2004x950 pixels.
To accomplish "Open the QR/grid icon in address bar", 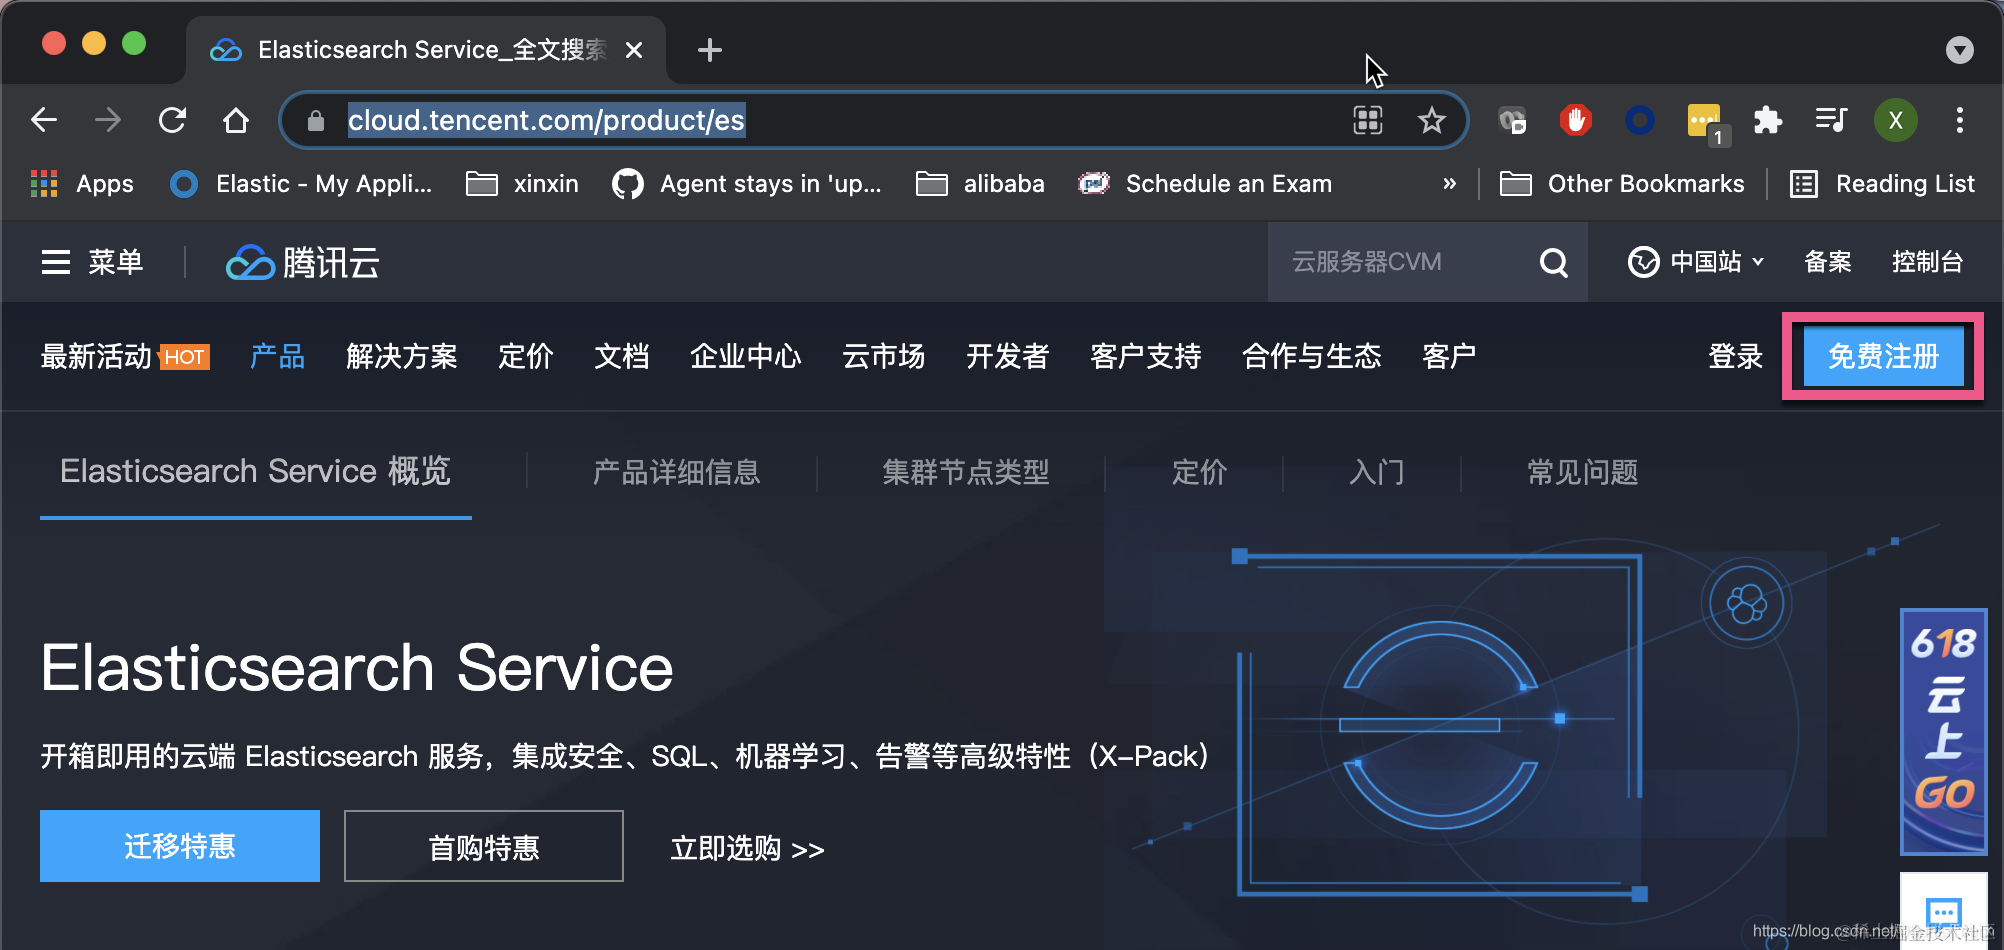I will click(x=1367, y=120).
